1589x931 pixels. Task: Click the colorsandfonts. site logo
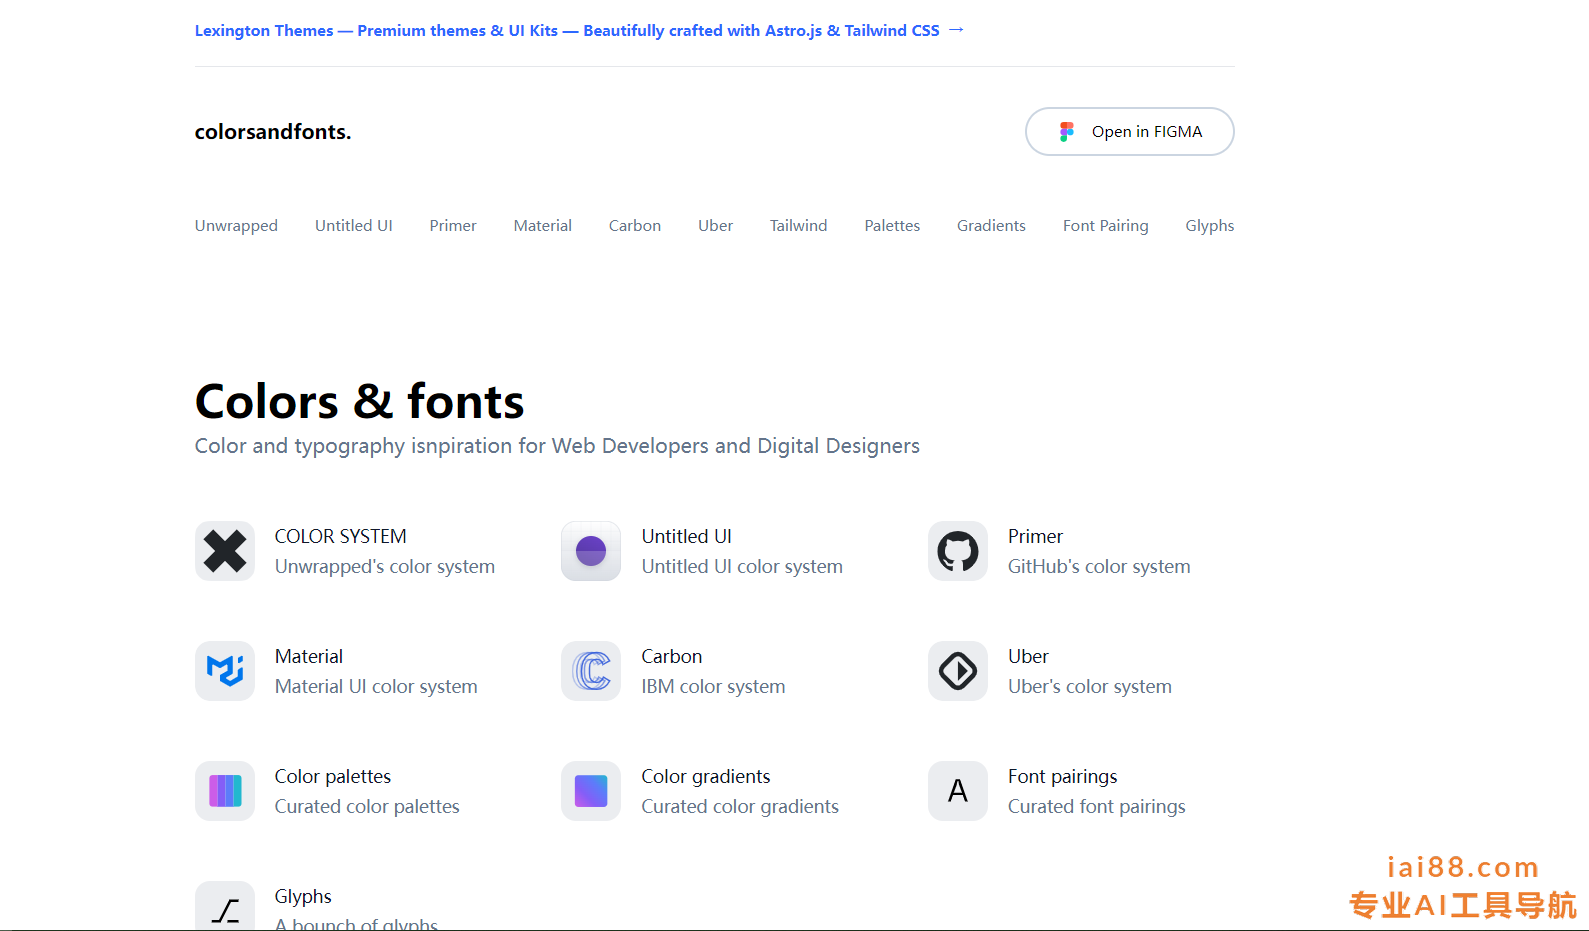click(273, 131)
